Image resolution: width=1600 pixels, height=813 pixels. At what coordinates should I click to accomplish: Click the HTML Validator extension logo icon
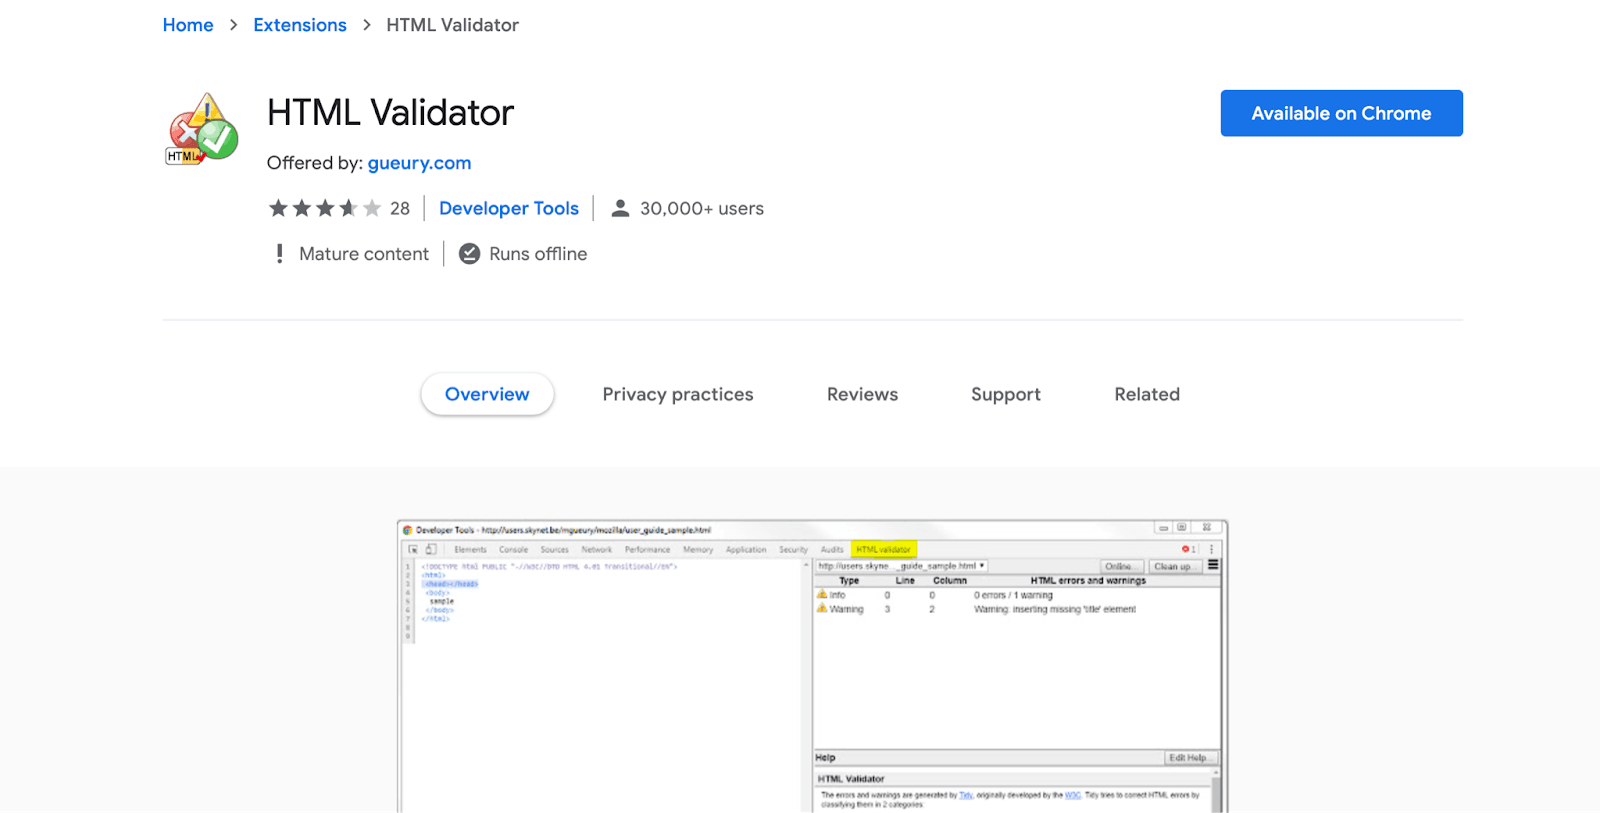click(x=202, y=128)
